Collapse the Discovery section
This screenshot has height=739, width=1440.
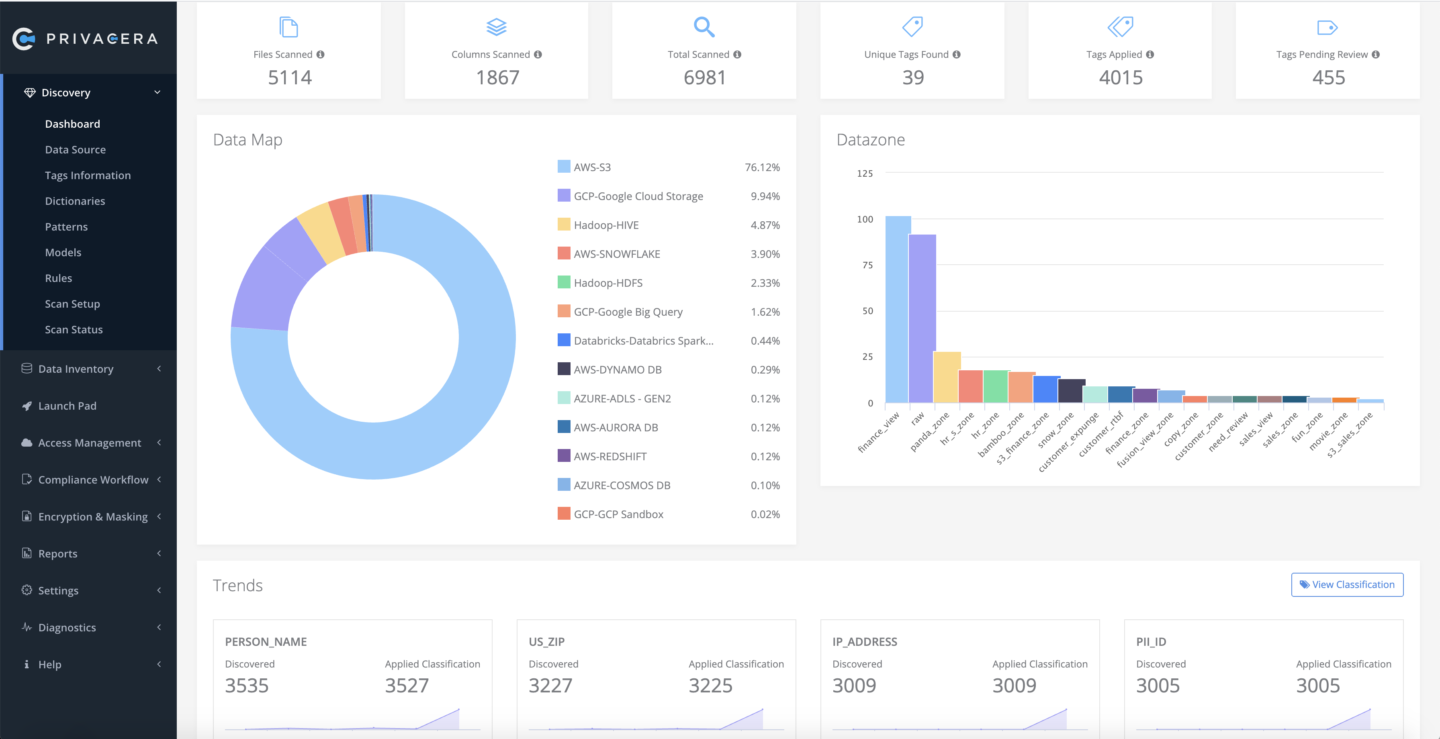[x=157, y=91]
